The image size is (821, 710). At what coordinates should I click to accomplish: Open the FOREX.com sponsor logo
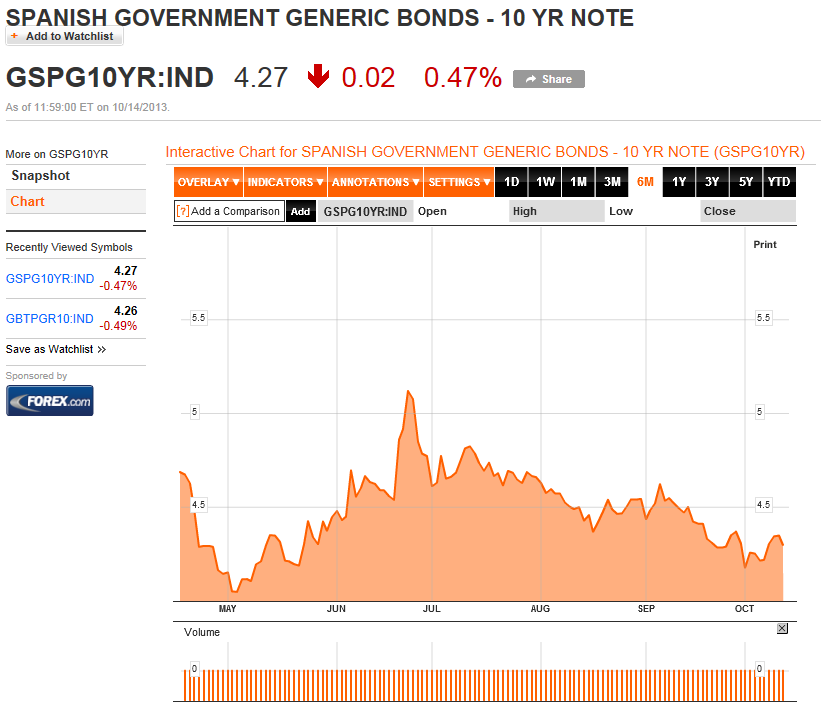point(50,401)
